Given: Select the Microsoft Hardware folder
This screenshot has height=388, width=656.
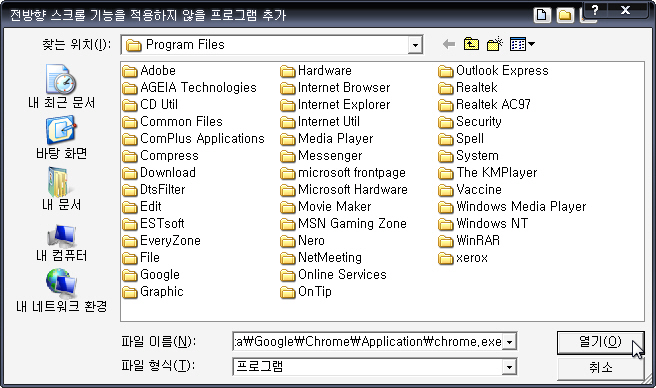Looking at the screenshot, I should point(344,190).
